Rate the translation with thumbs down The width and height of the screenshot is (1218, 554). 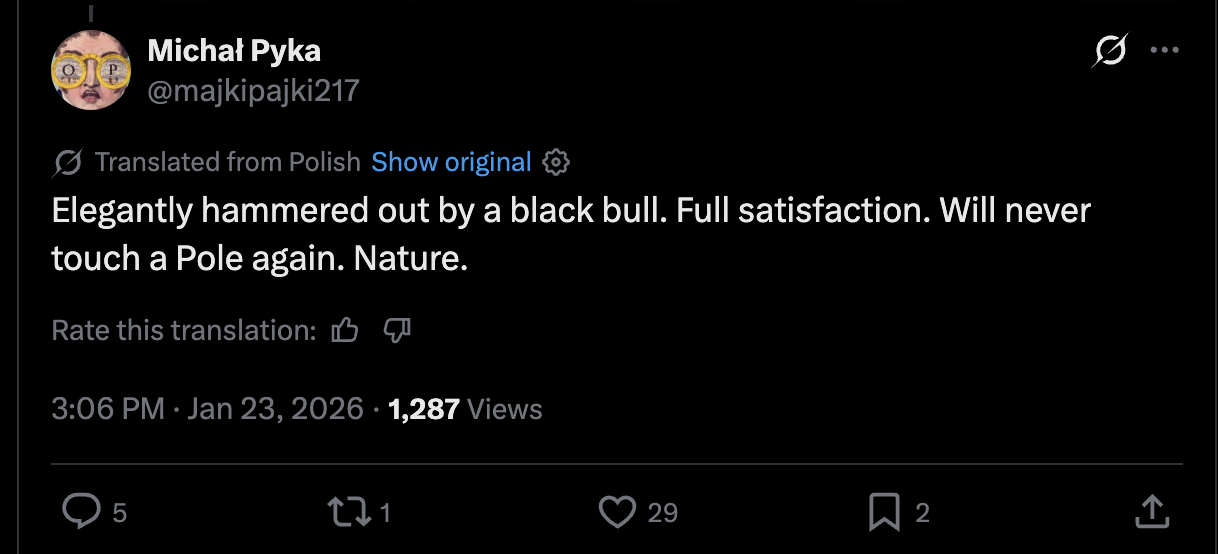coord(397,330)
